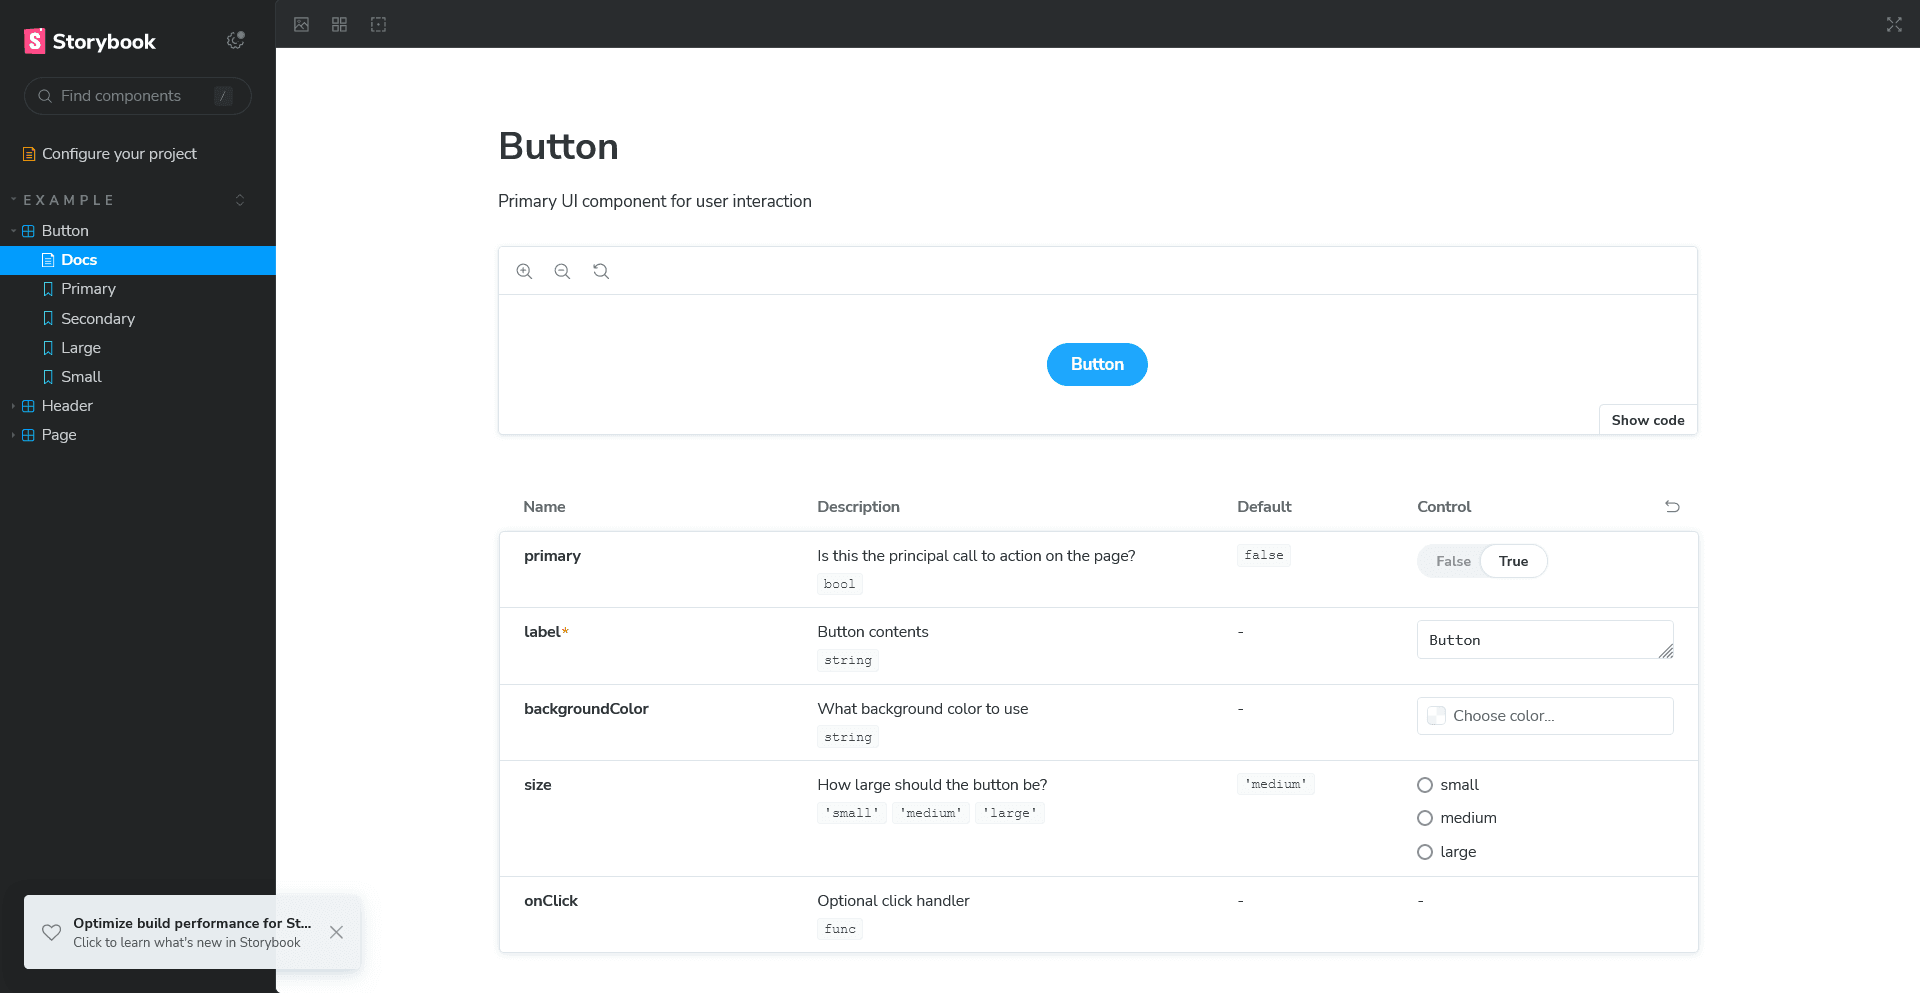The height and width of the screenshot is (993, 1920).
Task: Dismiss the Storybook notification
Action: [336, 932]
